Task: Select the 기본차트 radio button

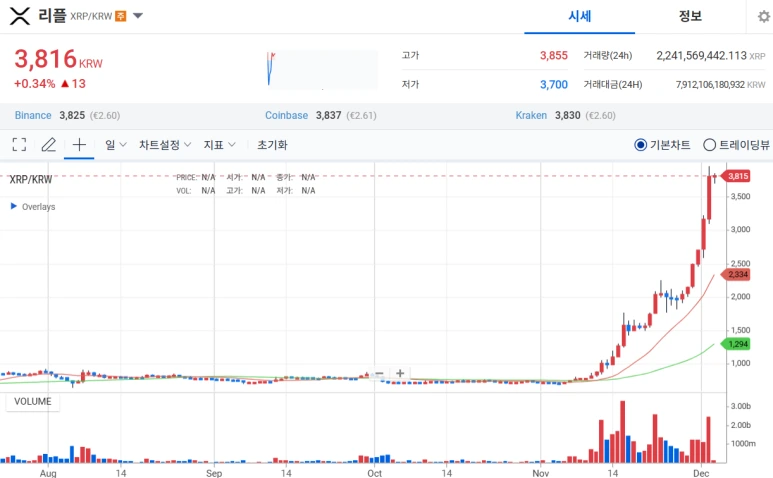Action: pos(640,145)
